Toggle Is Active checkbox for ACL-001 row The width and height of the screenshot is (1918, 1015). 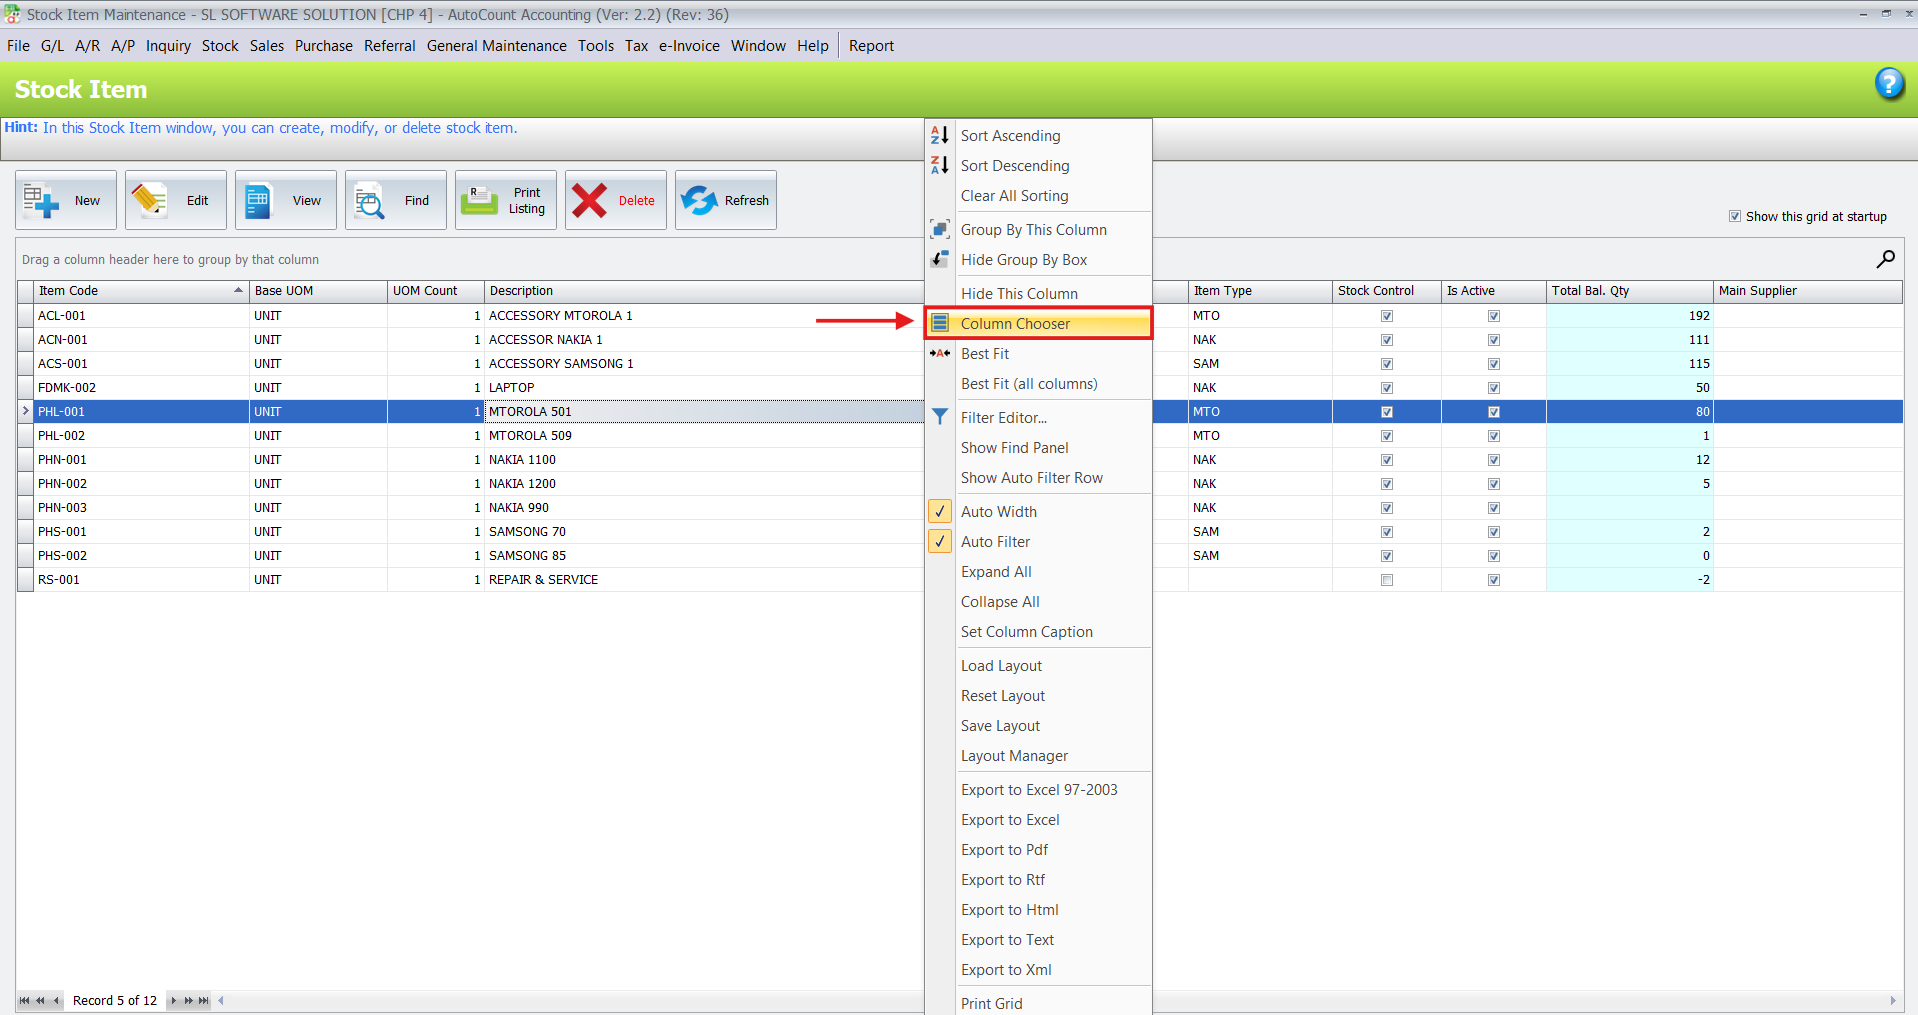(1493, 316)
